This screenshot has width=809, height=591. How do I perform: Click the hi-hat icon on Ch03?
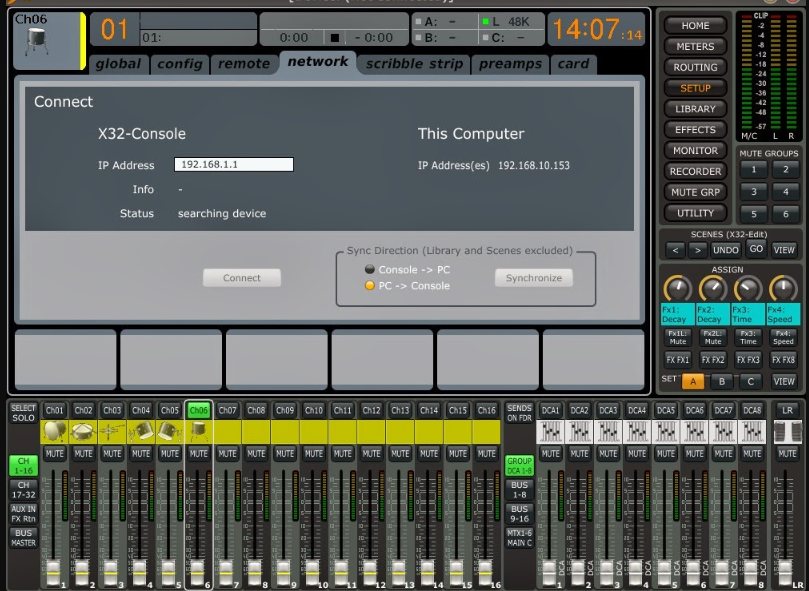(x=112, y=431)
